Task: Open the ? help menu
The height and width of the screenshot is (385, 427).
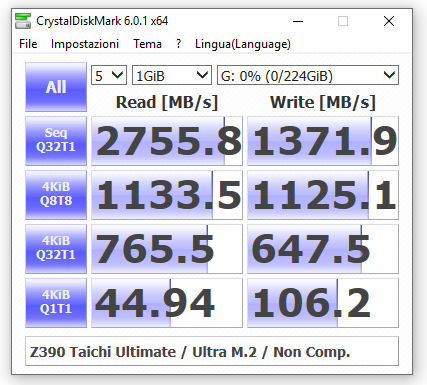Action: (179, 44)
